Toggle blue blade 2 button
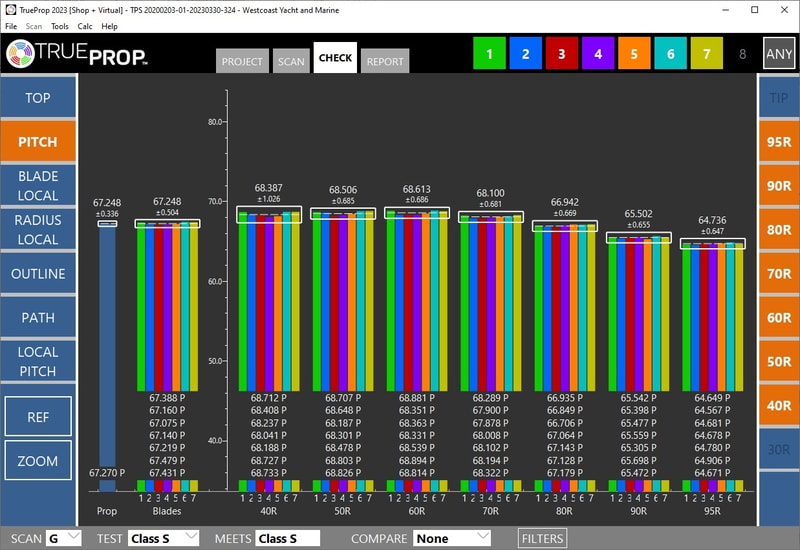Image resolution: width=800 pixels, height=550 pixels. pyautogui.click(x=525, y=54)
